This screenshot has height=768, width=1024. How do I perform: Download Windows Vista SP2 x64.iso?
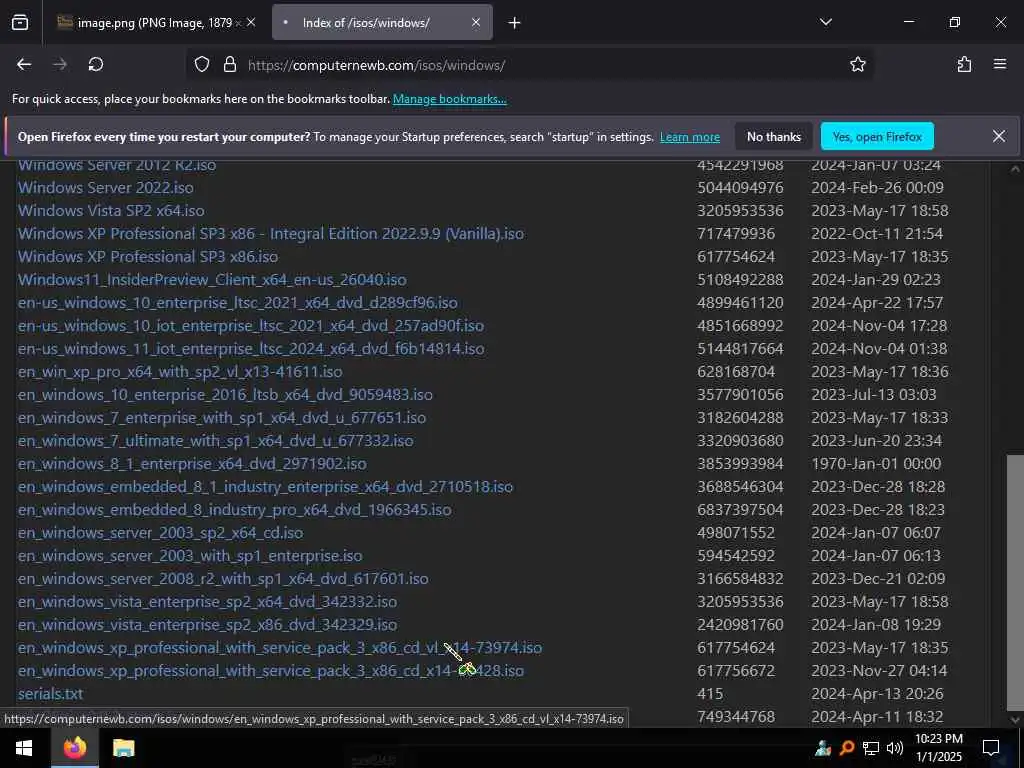111,211
